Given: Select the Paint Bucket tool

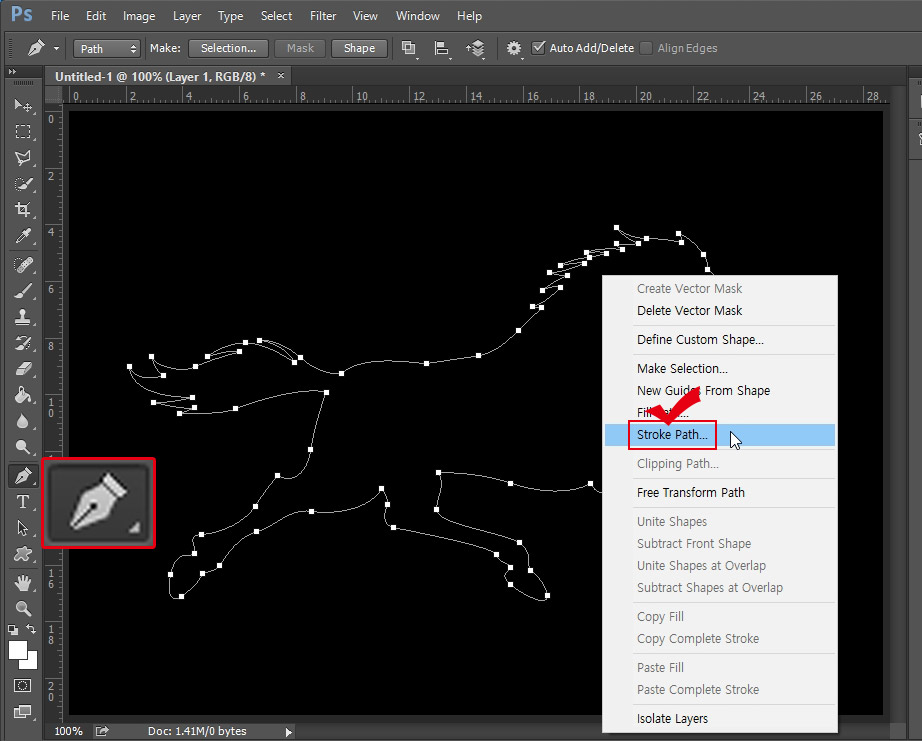Looking at the screenshot, I should [23, 395].
